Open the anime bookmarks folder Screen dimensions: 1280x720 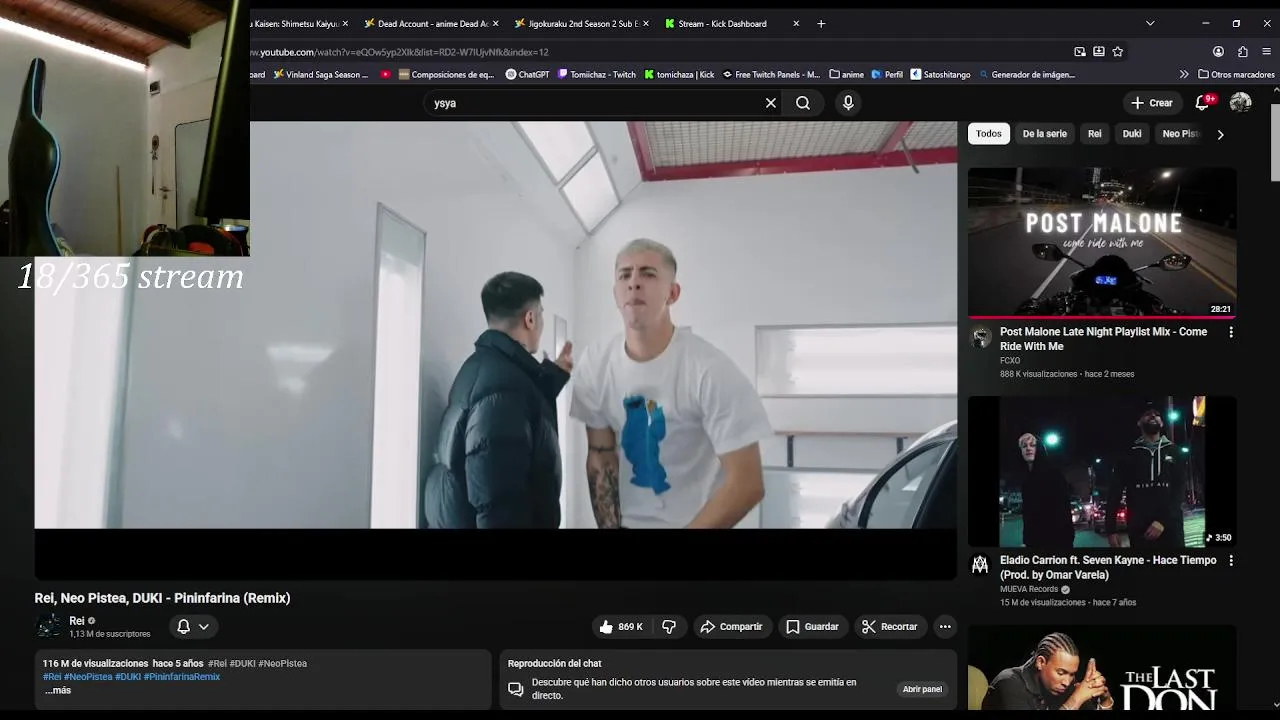[x=846, y=75]
